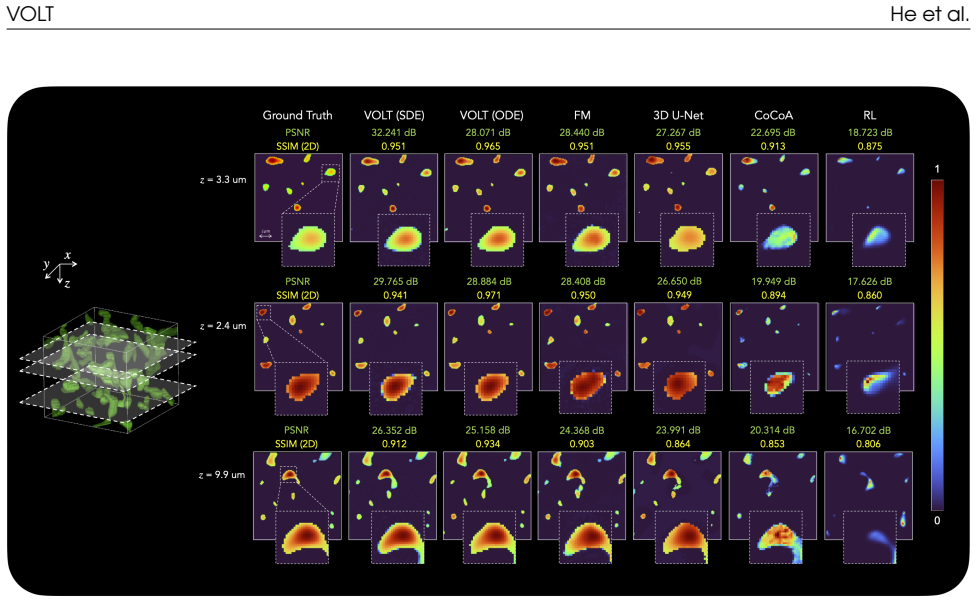Select the 'FM' column label

(x=582, y=115)
